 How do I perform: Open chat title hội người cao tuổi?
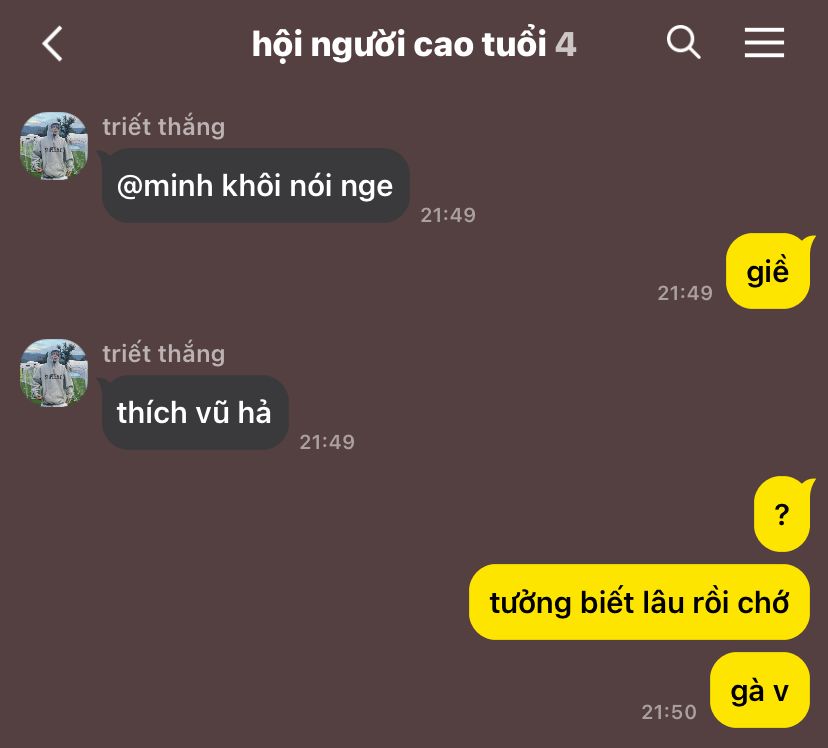[399, 44]
